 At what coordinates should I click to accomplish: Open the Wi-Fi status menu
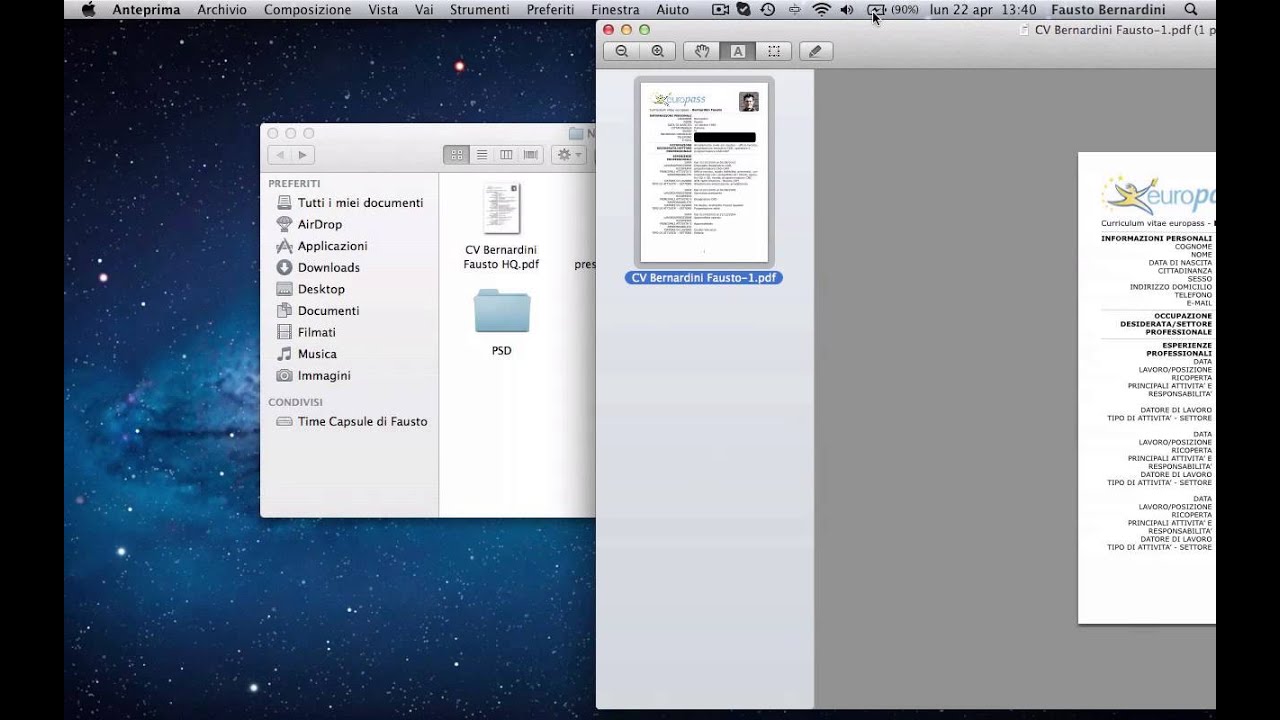click(x=821, y=10)
